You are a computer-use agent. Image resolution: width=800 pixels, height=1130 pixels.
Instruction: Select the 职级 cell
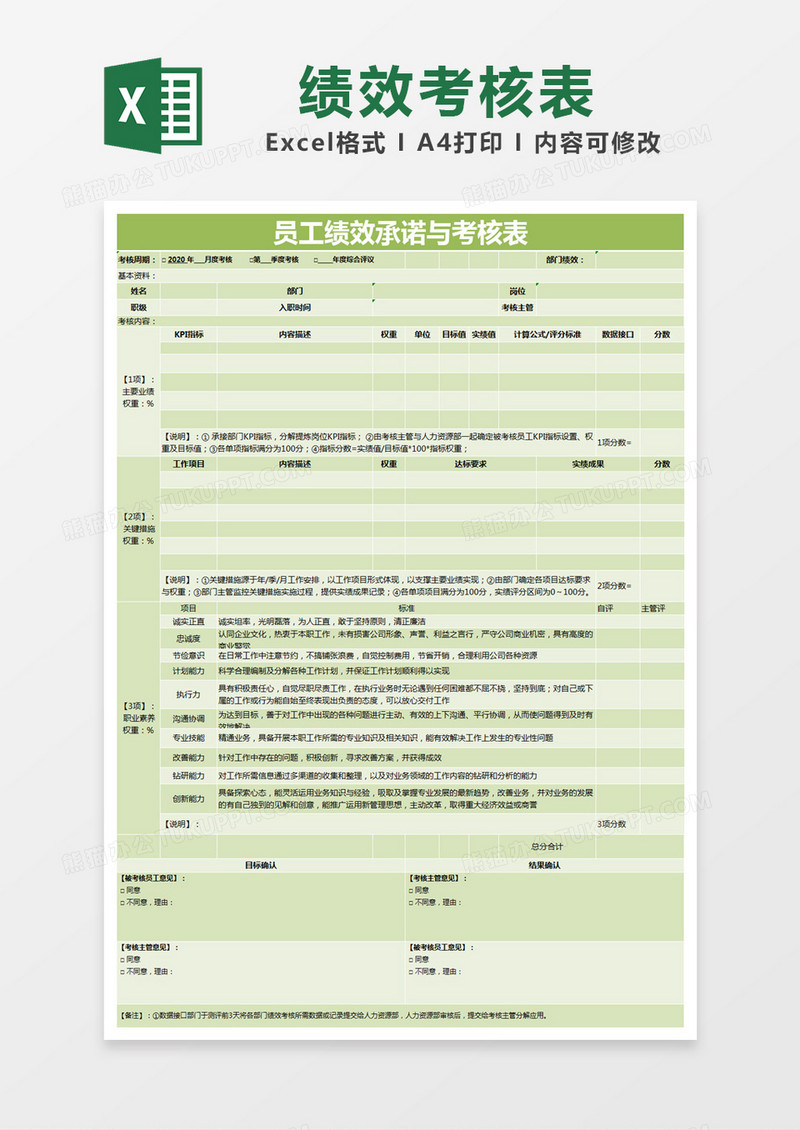click(x=138, y=308)
